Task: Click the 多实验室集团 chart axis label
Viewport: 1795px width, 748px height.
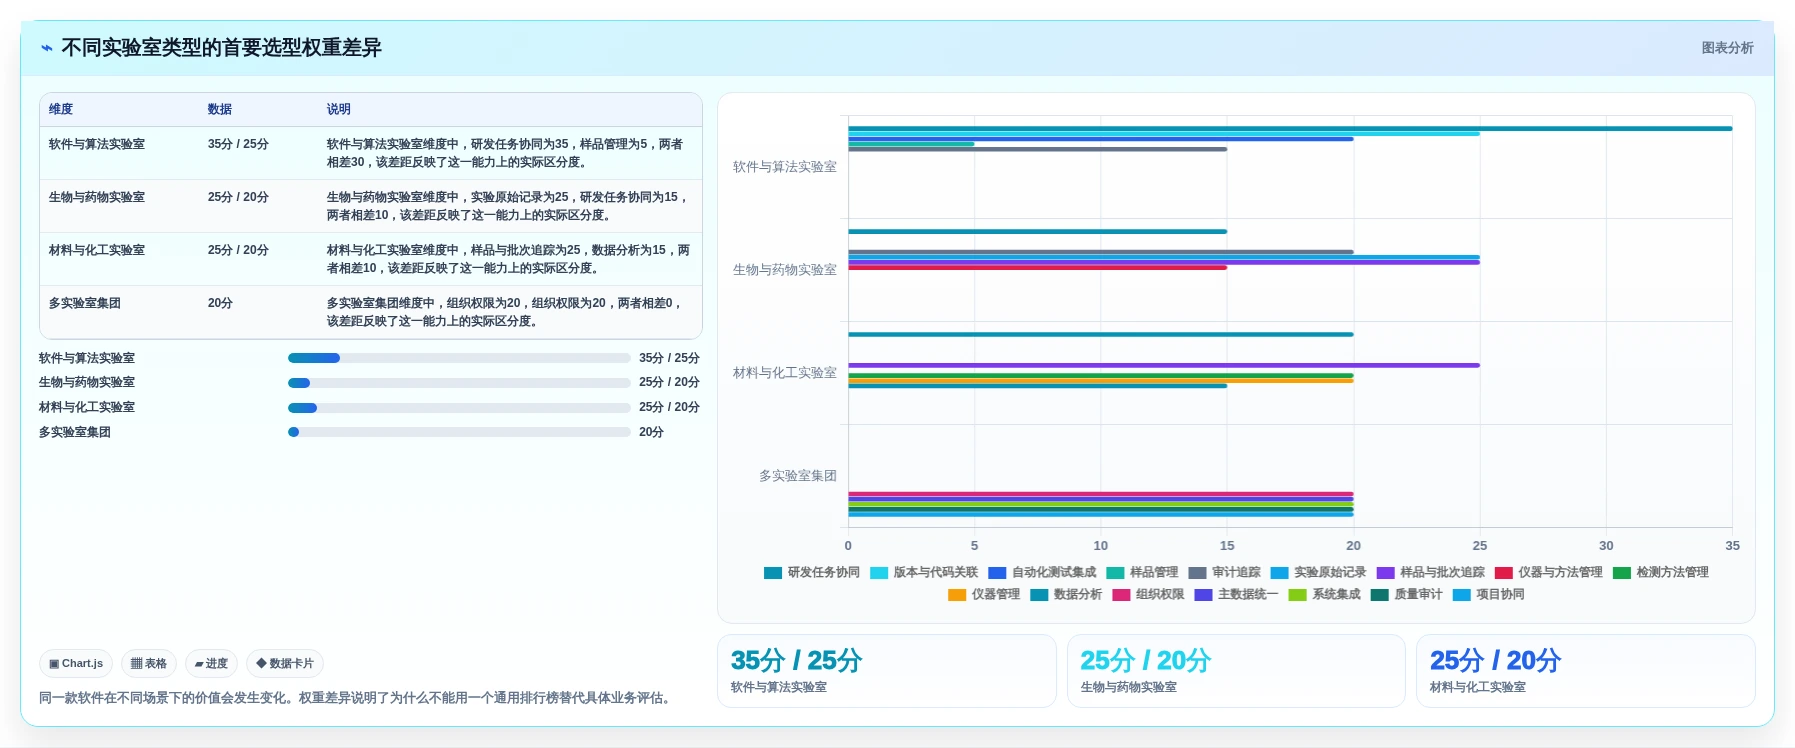Action: (x=797, y=476)
